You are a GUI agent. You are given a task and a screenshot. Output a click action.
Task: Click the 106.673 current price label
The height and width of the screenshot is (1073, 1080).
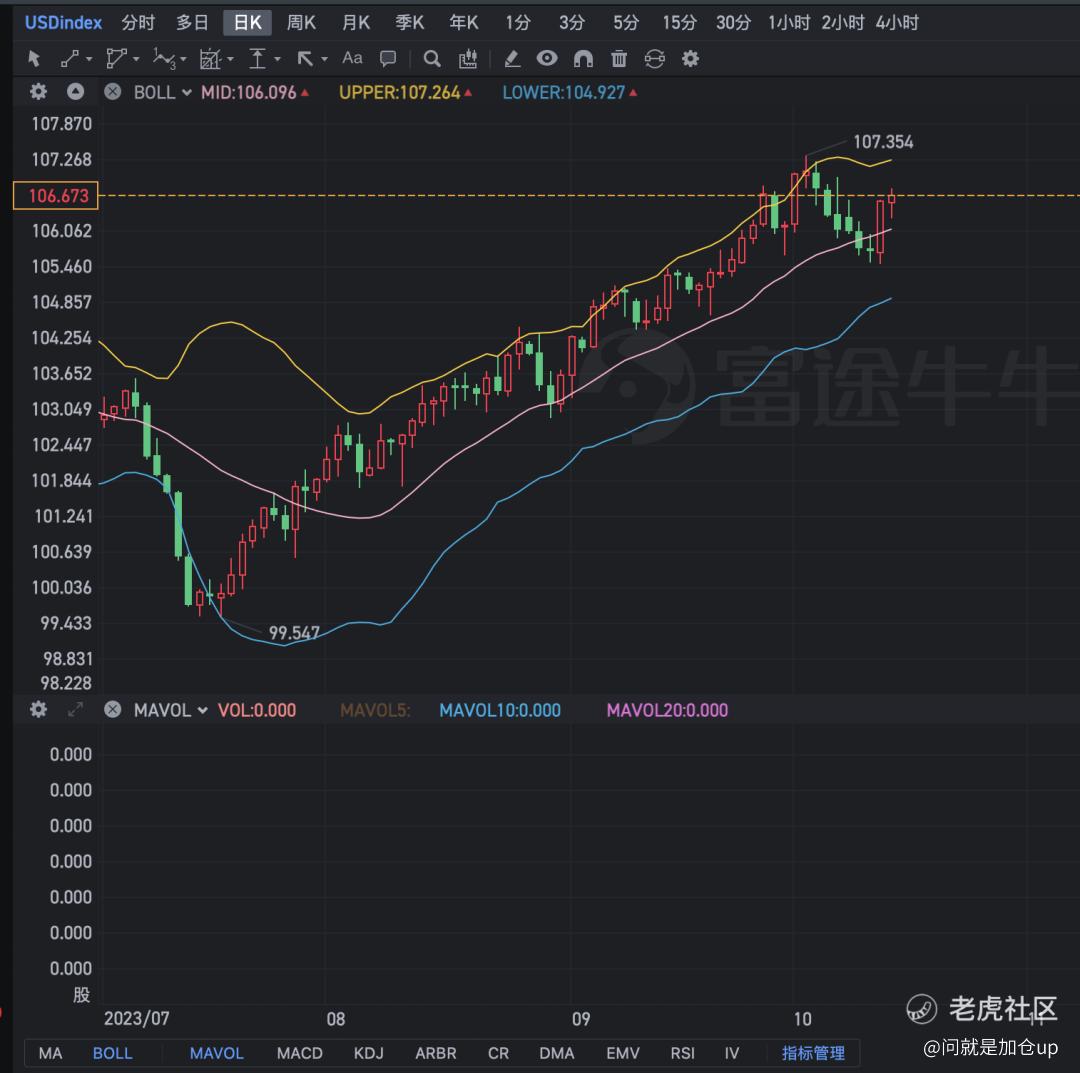56,196
